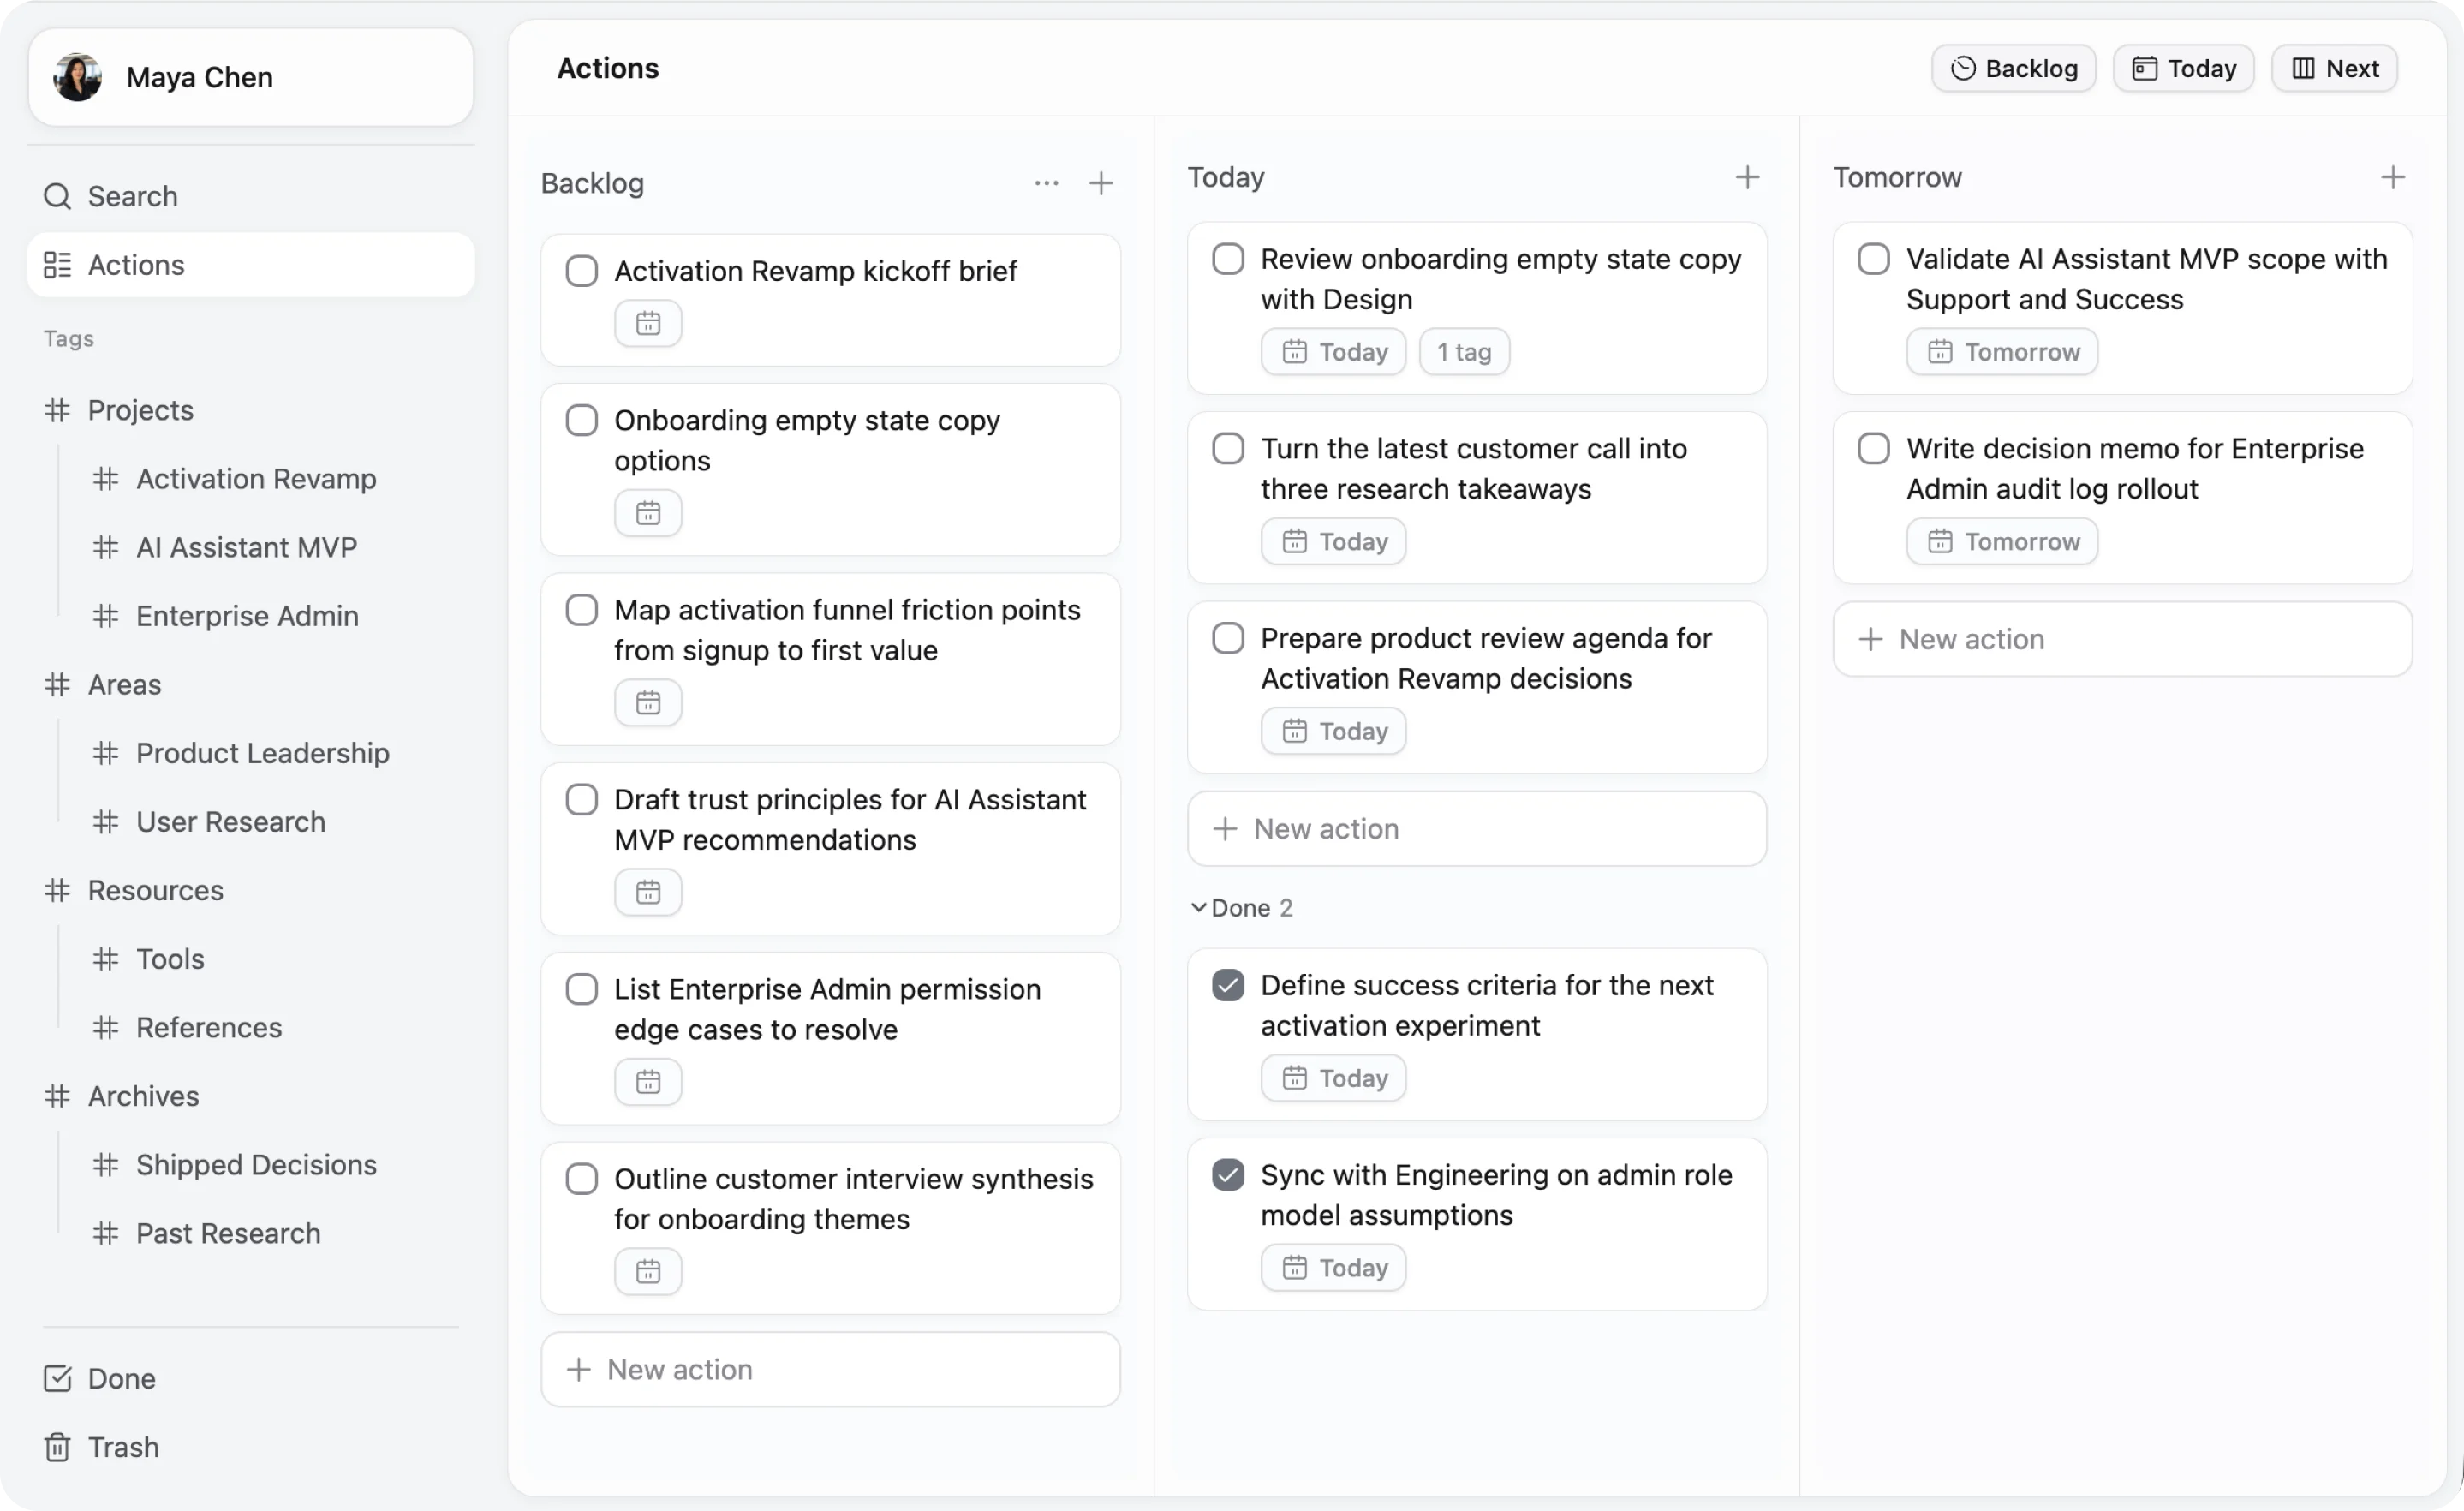This screenshot has height=1511, width=2464.
Task: Add New action in Today column
Action: tap(1477, 829)
